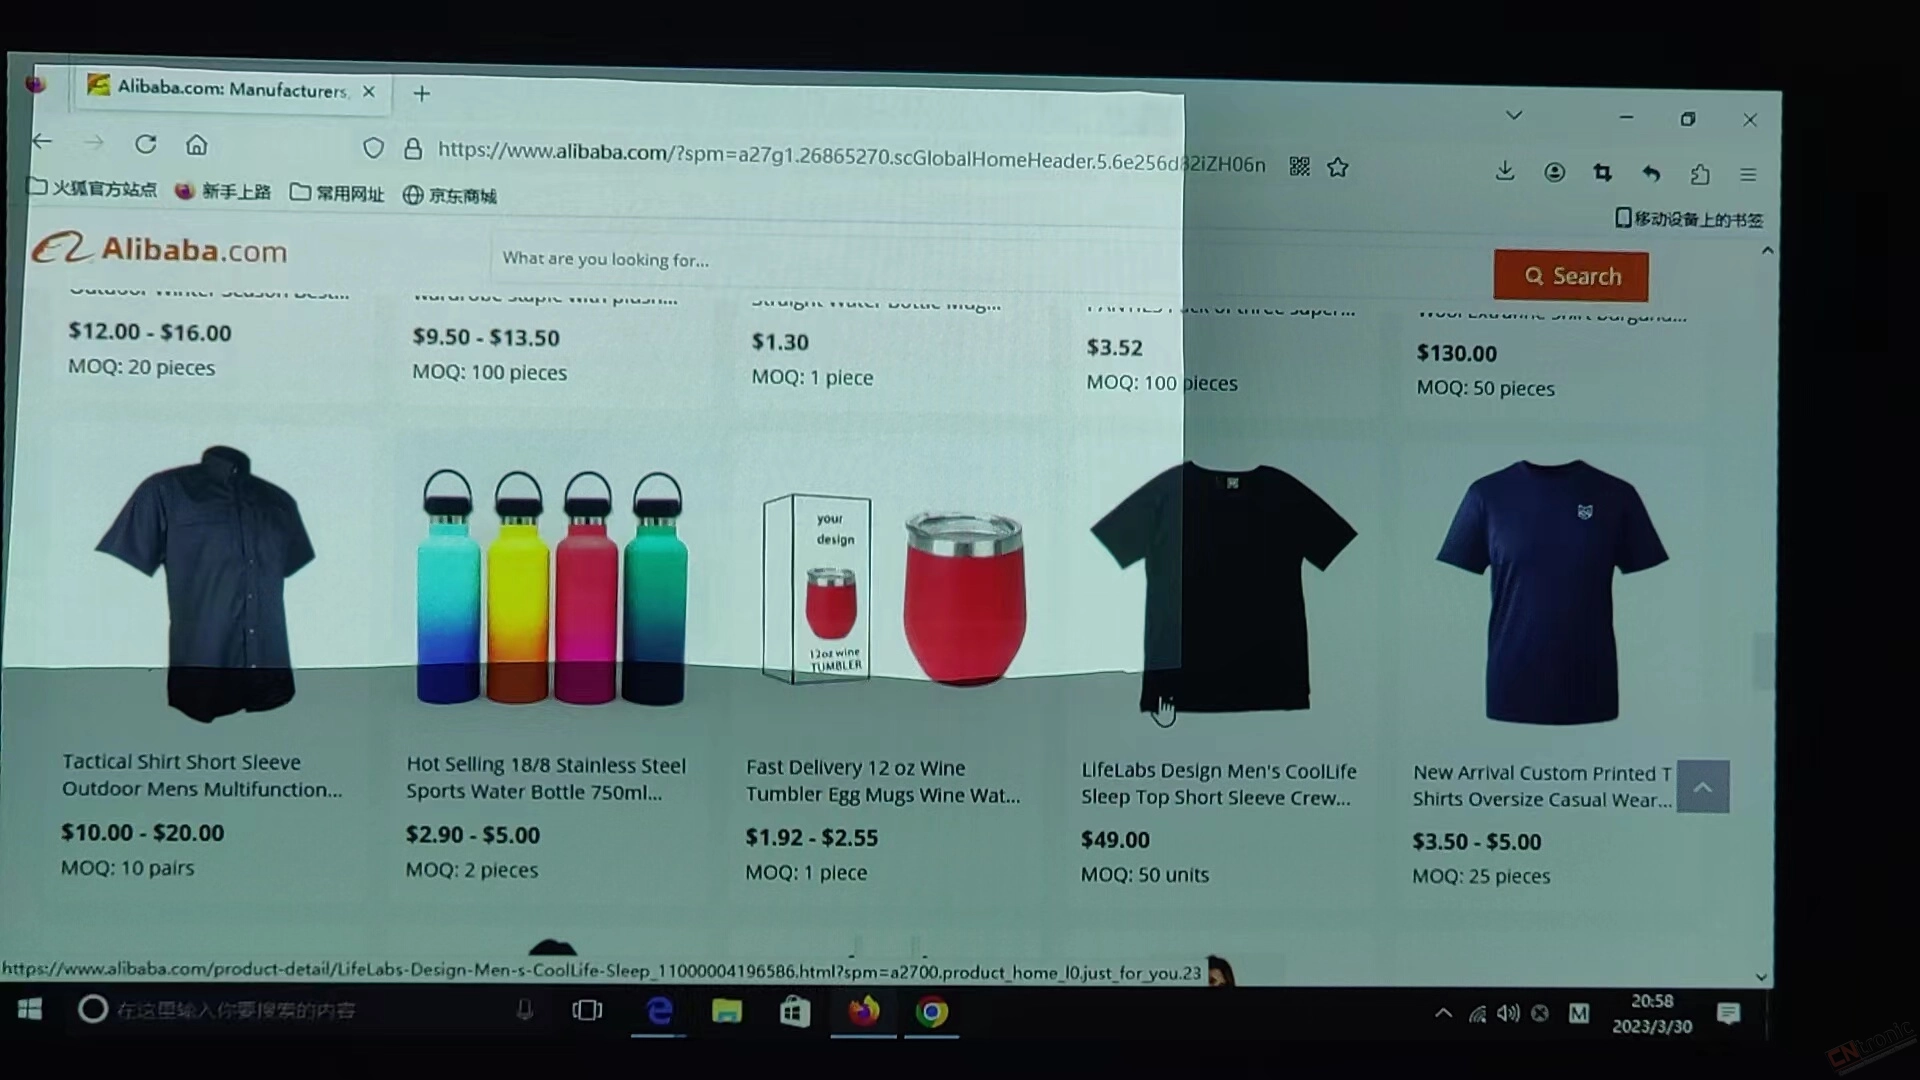1920x1080 pixels.
Task: Click the back-to-top arrow button
Action: coord(1703,787)
